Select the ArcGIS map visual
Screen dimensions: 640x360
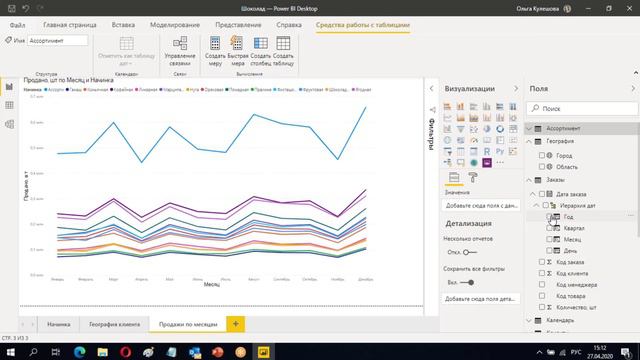(x=473, y=162)
